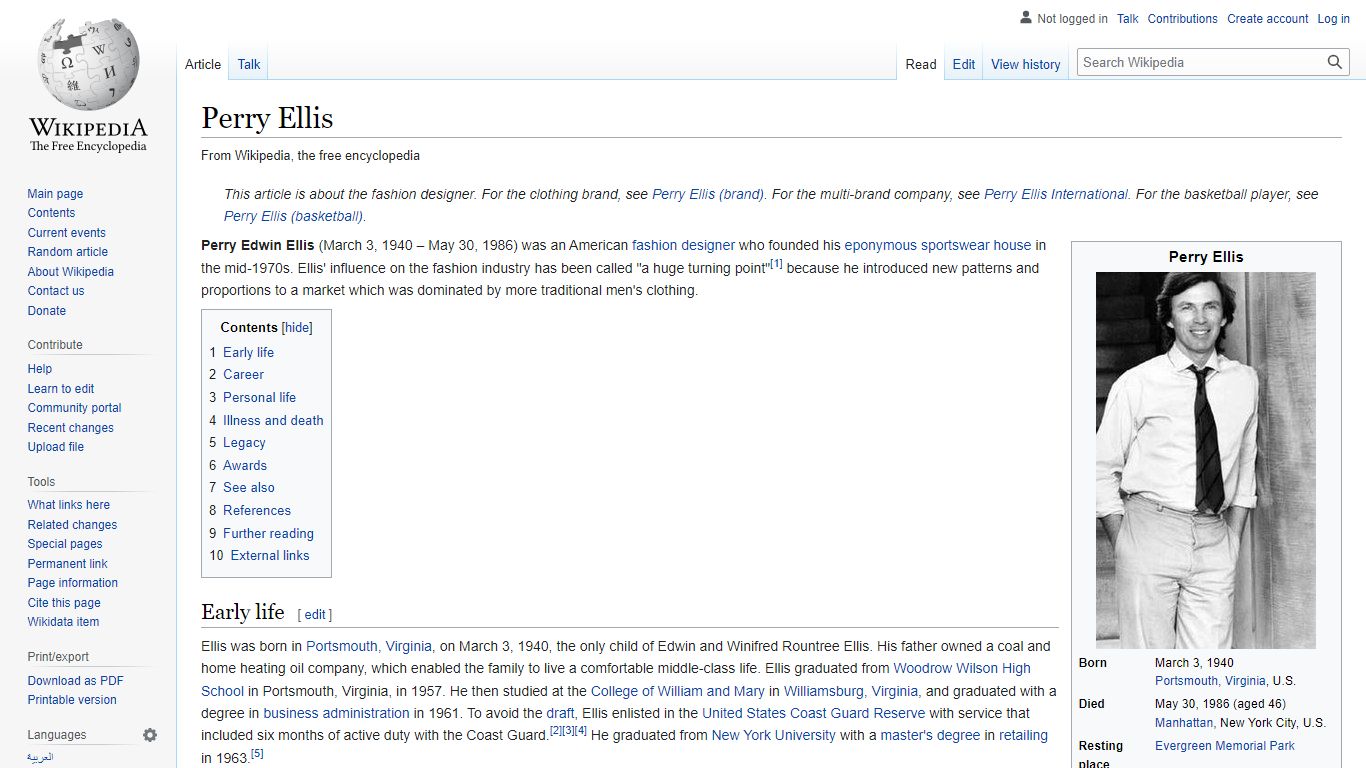Screen dimensions: 1366x768
Task: Open About Wikipedia link
Action: 70,272
